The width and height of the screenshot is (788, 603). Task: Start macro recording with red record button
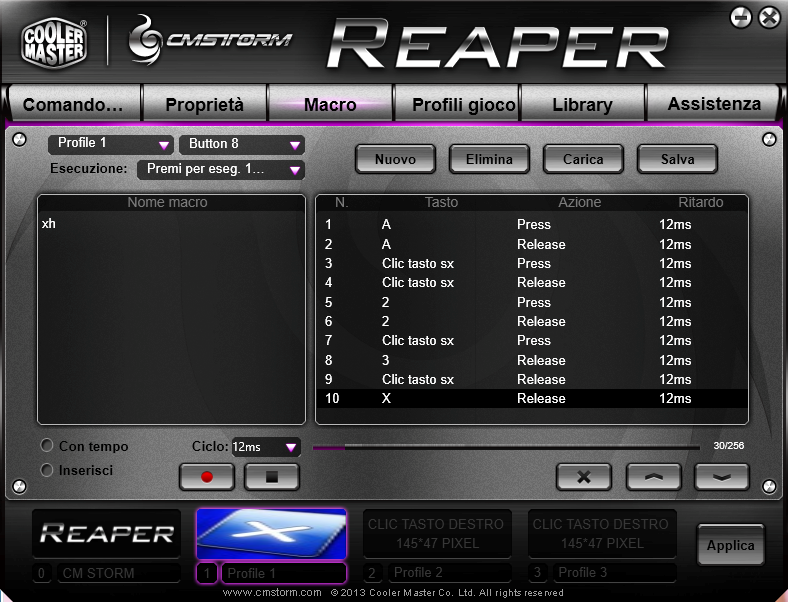pyautogui.click(x=207, y=477)
